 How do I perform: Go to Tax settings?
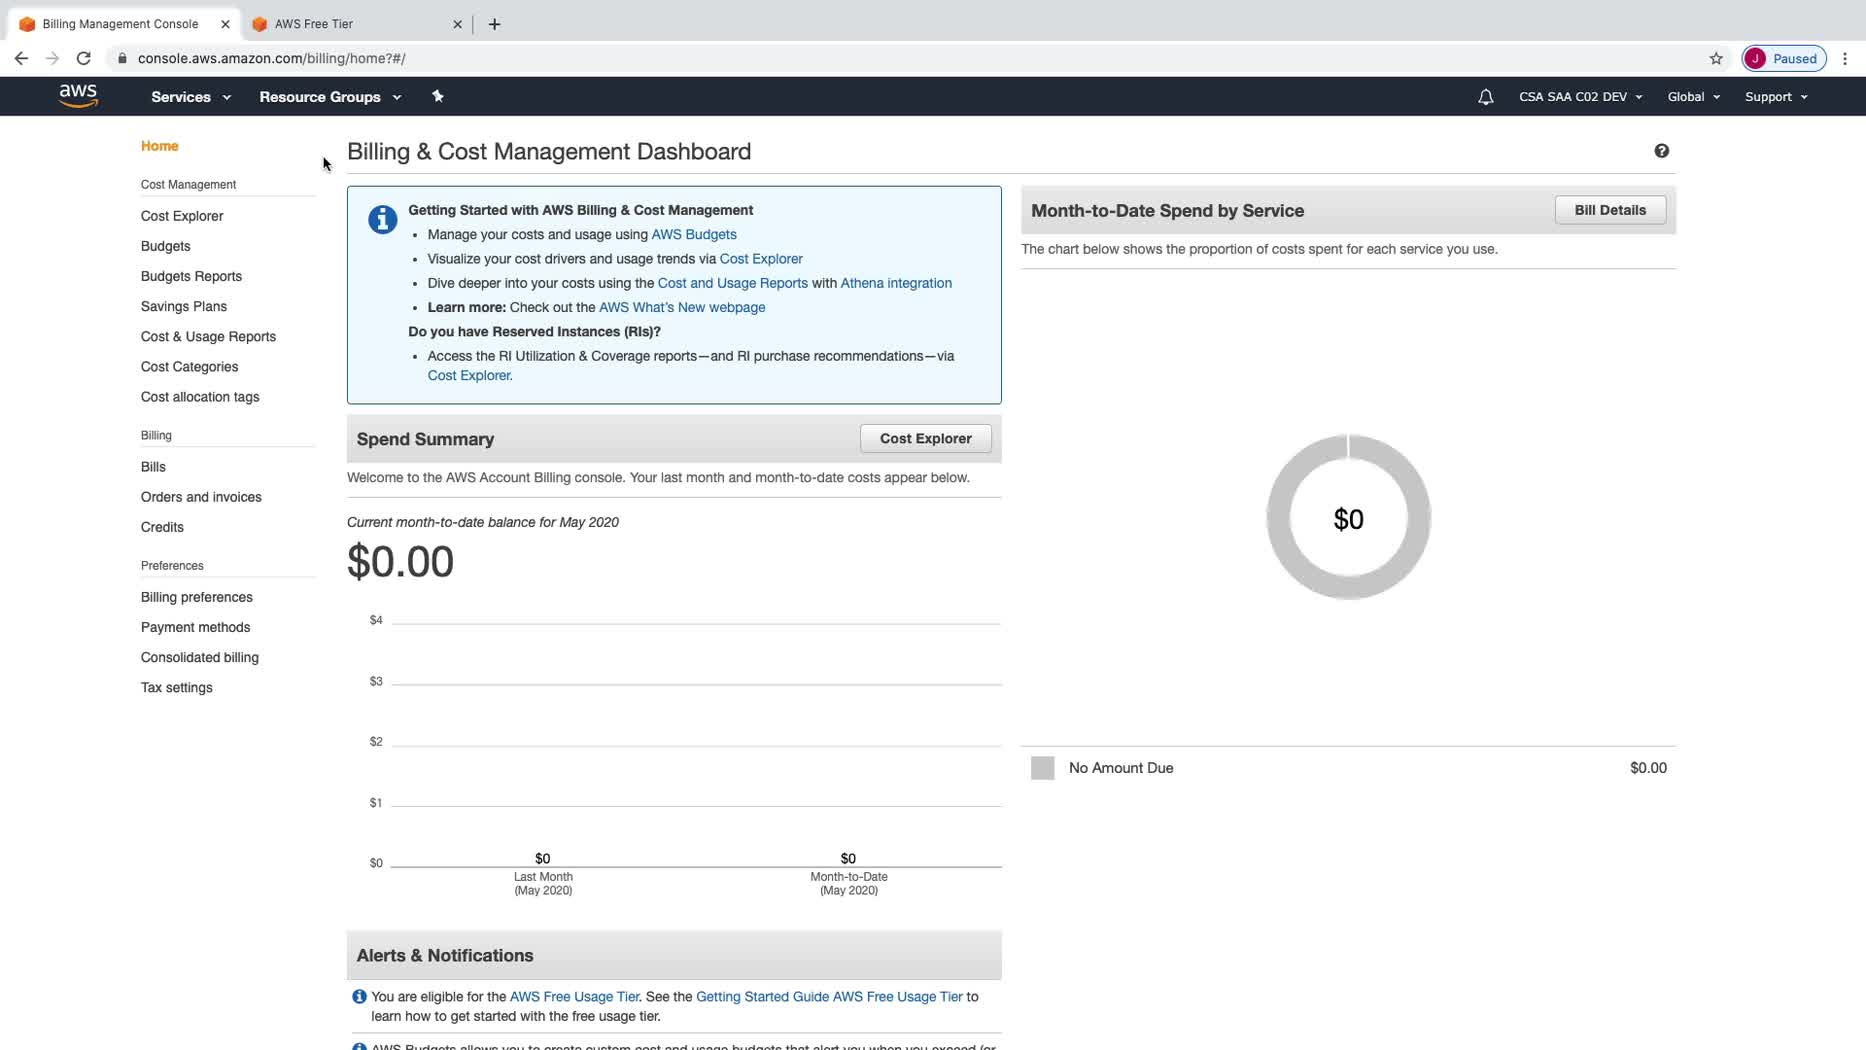click(x=177, y=686)
